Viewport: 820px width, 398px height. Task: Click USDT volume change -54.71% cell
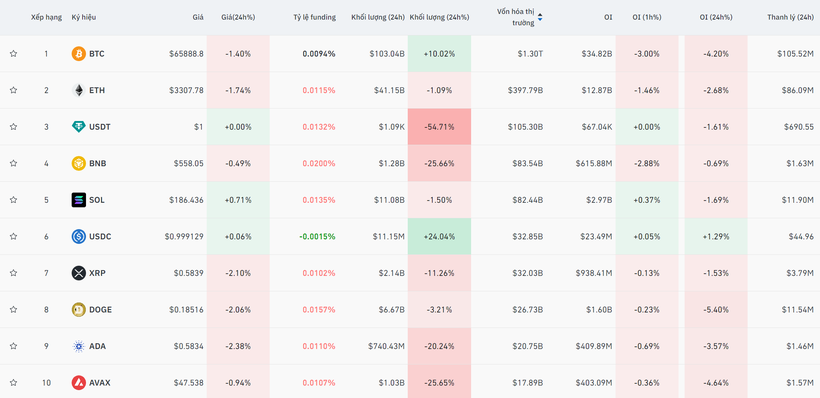pyautogui.click(x=439, y=127)
